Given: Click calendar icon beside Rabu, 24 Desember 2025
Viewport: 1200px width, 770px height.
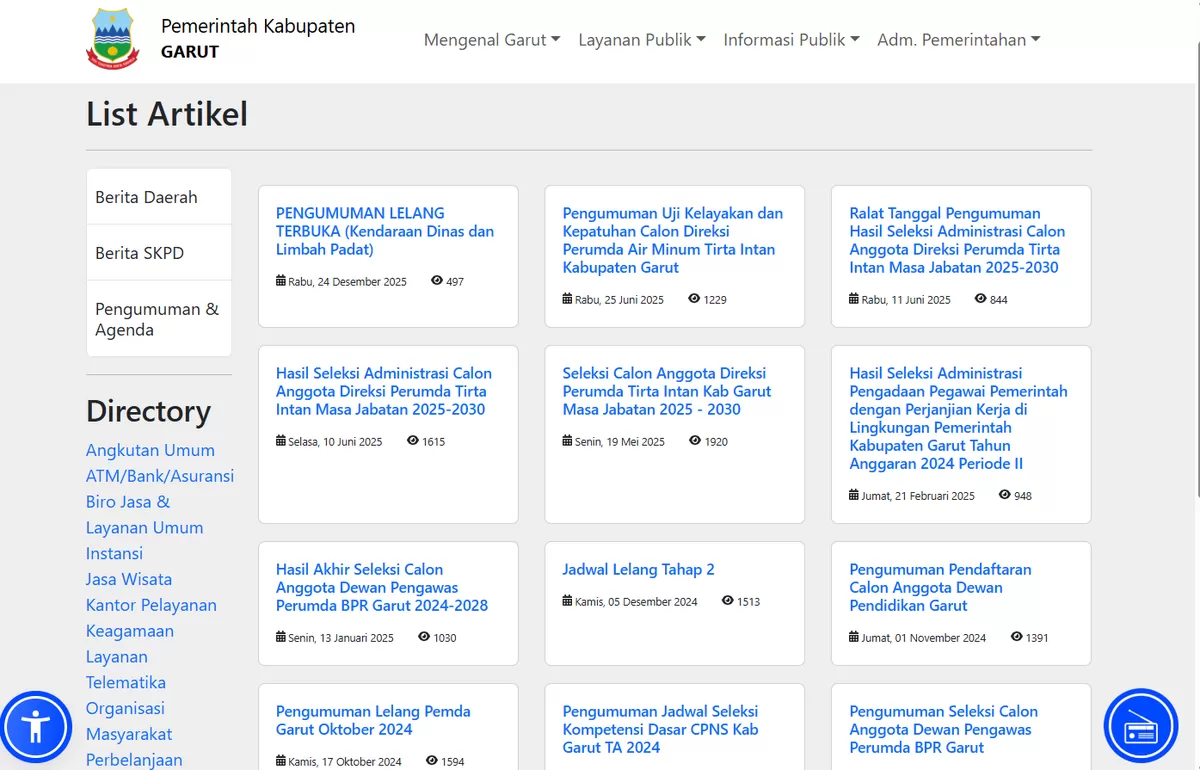Looking at the screenshot, I should coord(281,281).
